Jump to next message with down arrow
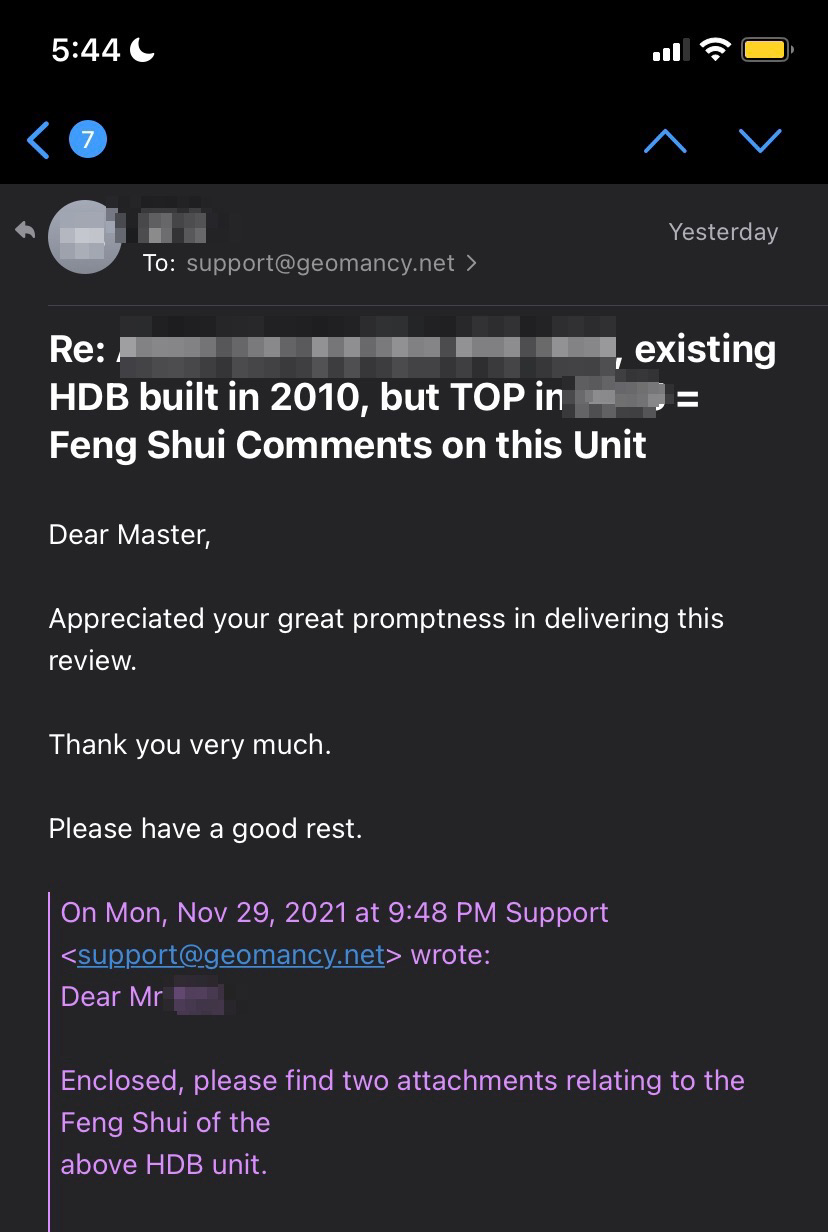 click(760, 141)
